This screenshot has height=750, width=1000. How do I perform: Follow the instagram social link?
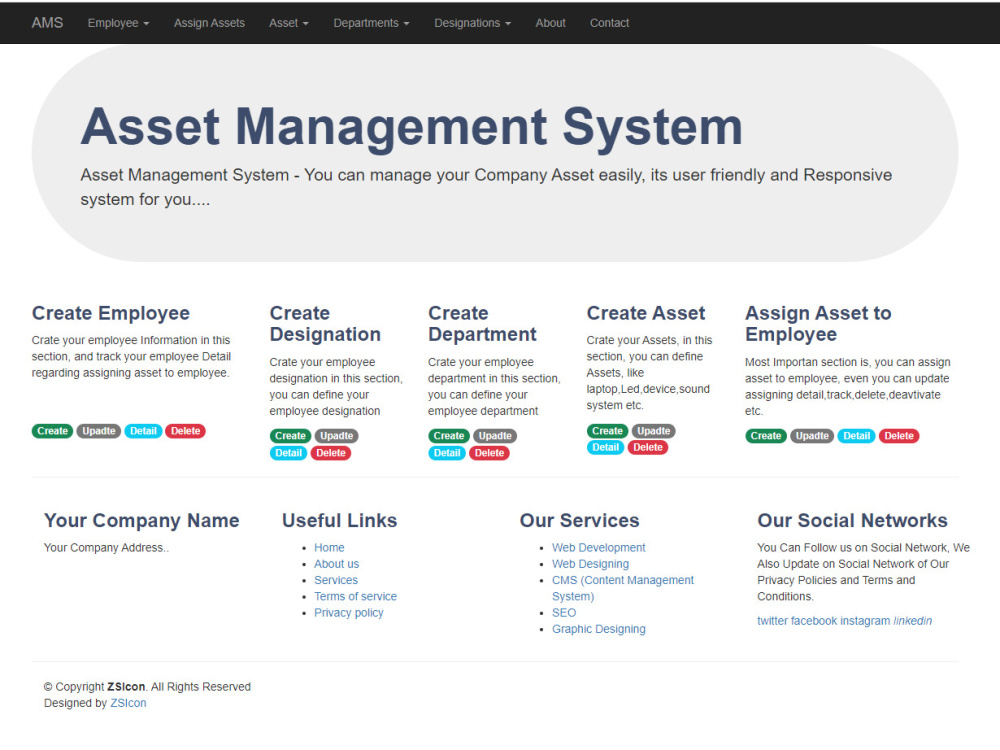pyautogui.click(x=865, y=621)
